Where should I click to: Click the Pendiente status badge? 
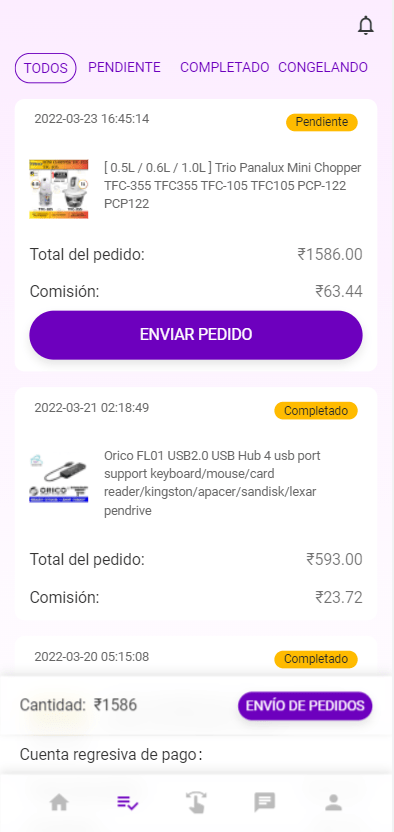322,123
